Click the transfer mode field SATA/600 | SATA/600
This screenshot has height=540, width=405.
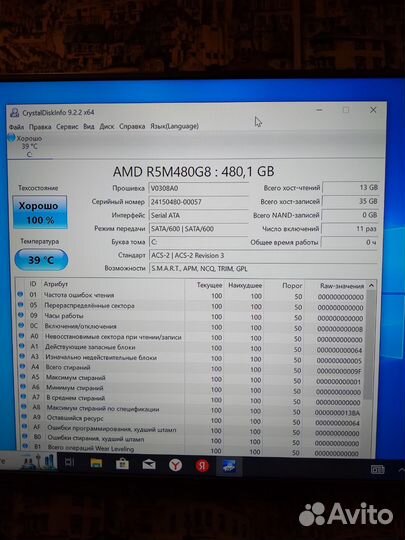tap(198, 229)
